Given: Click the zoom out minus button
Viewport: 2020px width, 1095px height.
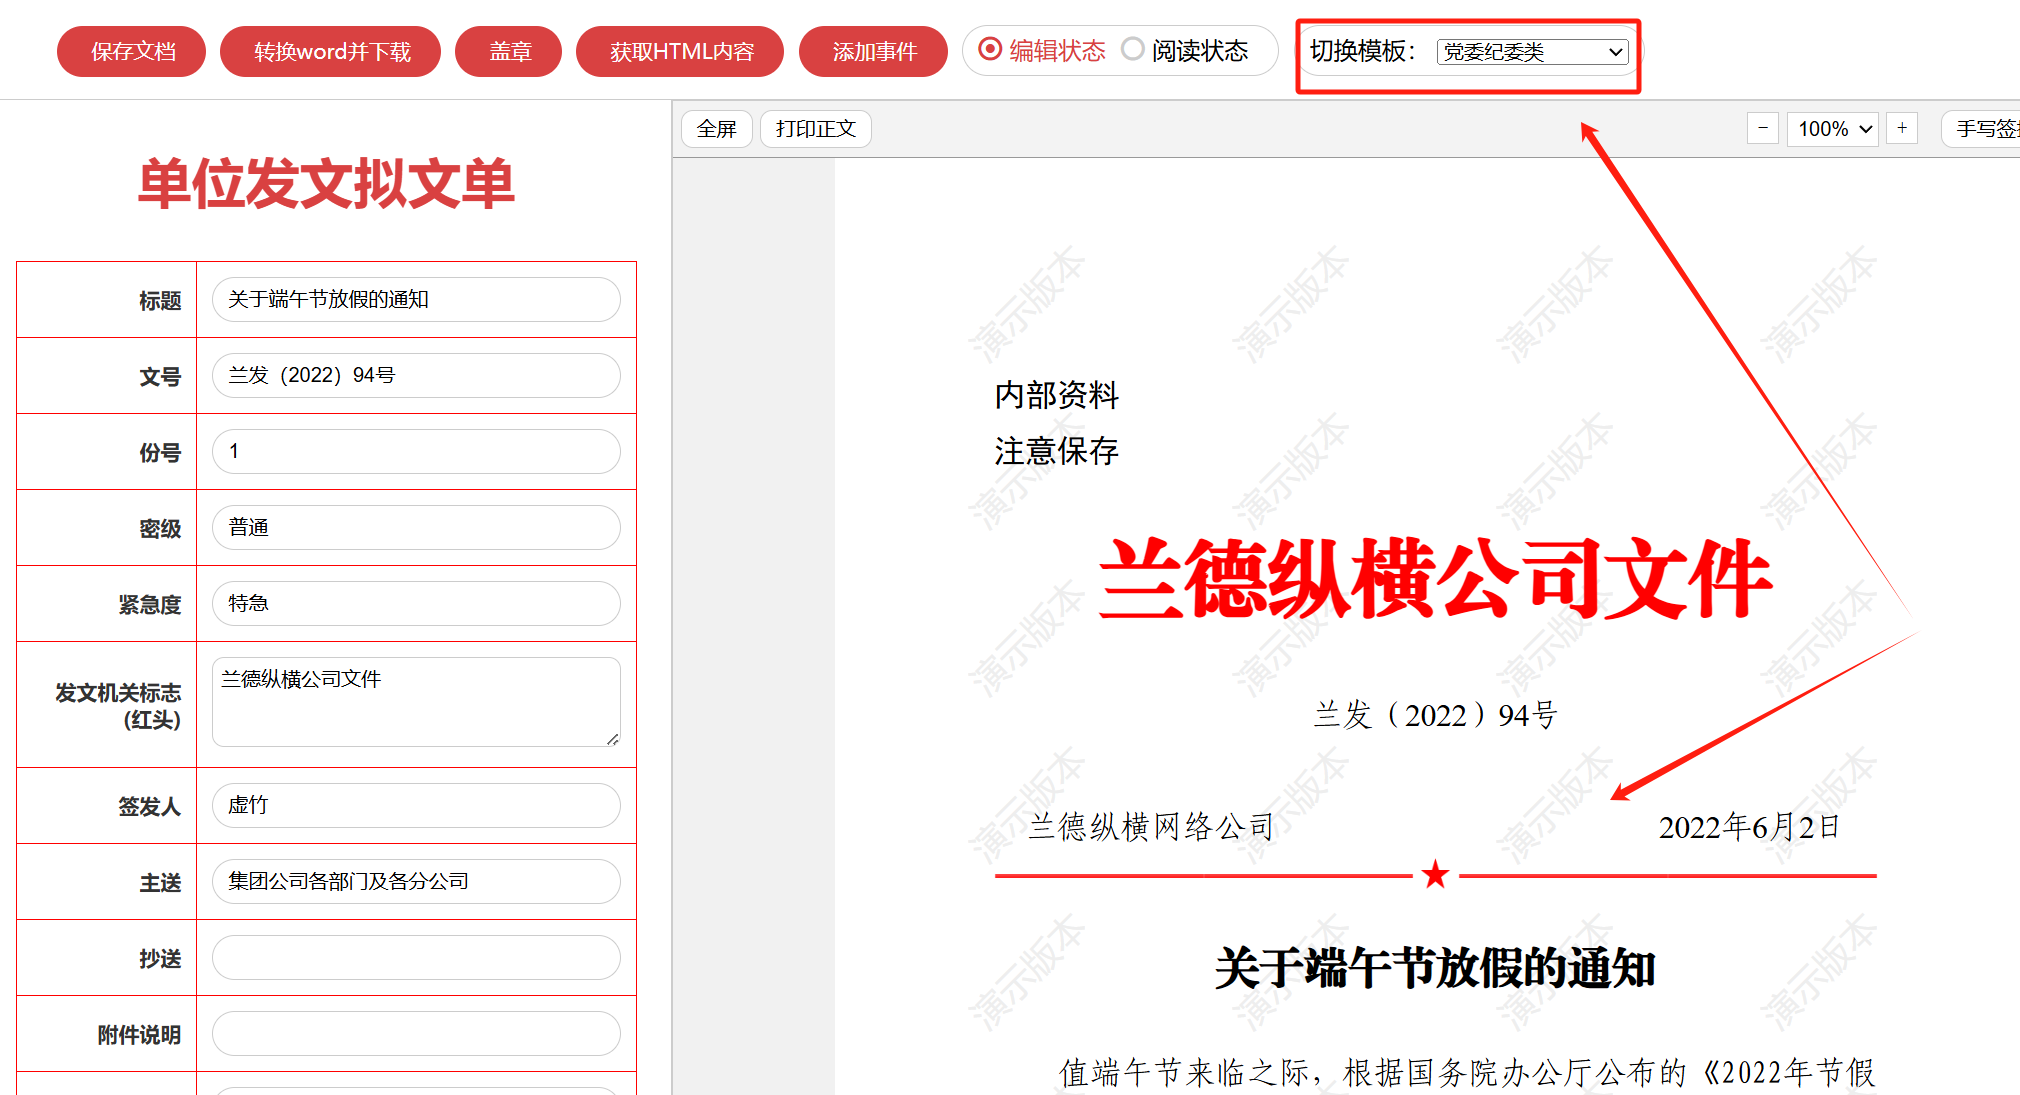Looking at the screenshot, I should click(x=1762, y=128).
